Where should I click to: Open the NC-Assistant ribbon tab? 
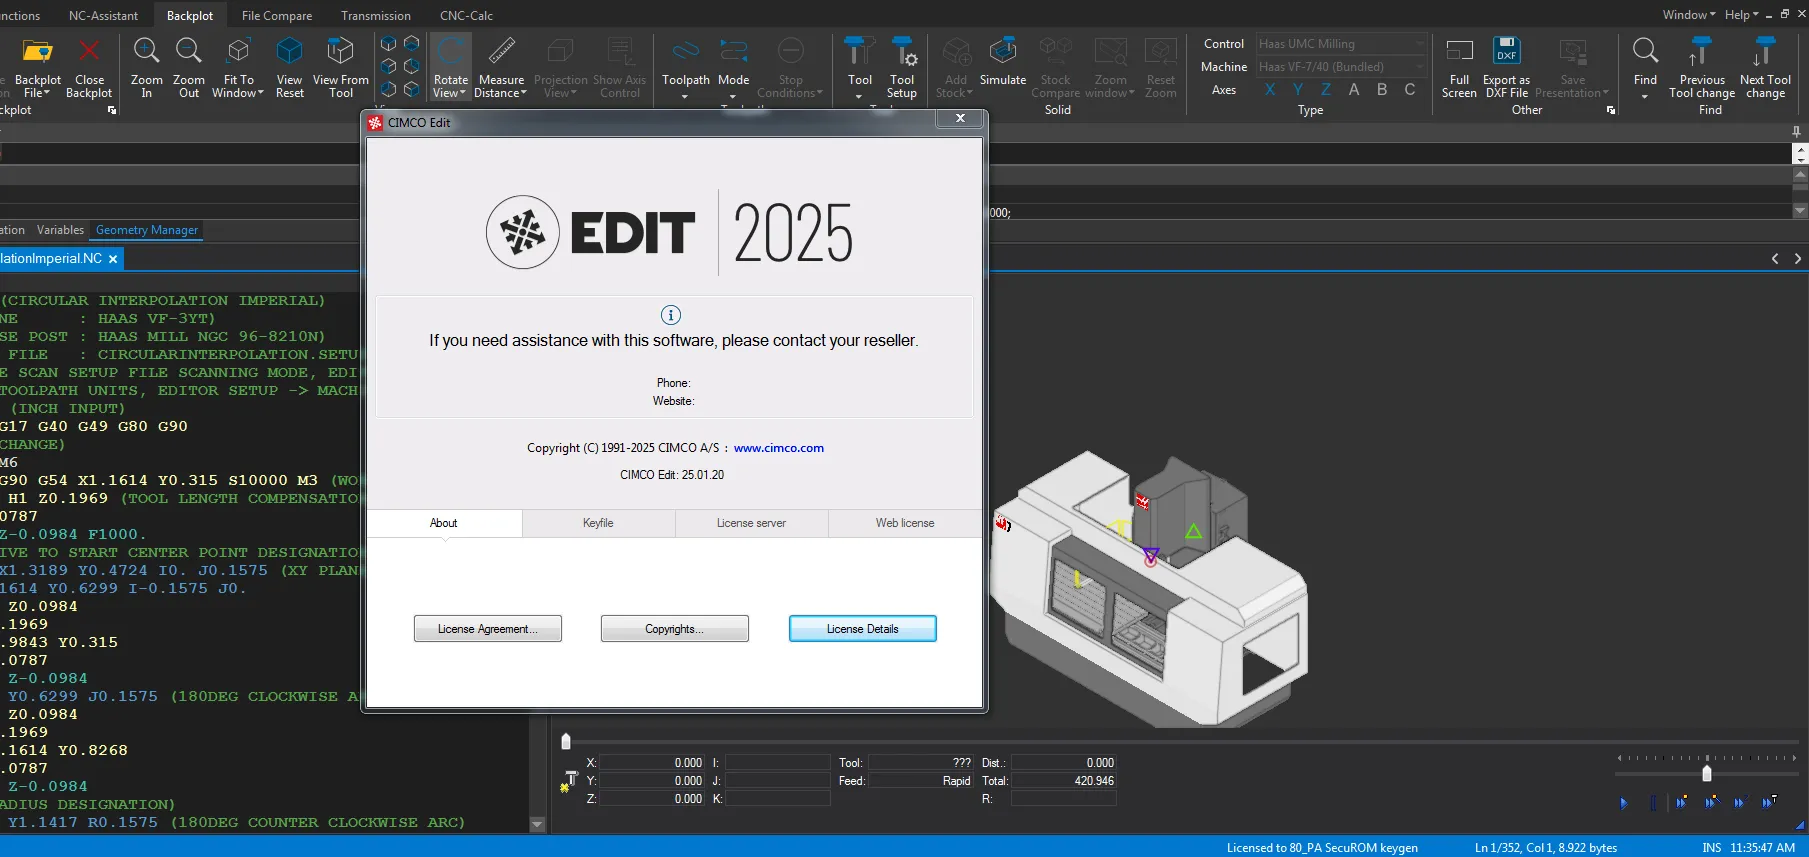[x=103, y=16]
